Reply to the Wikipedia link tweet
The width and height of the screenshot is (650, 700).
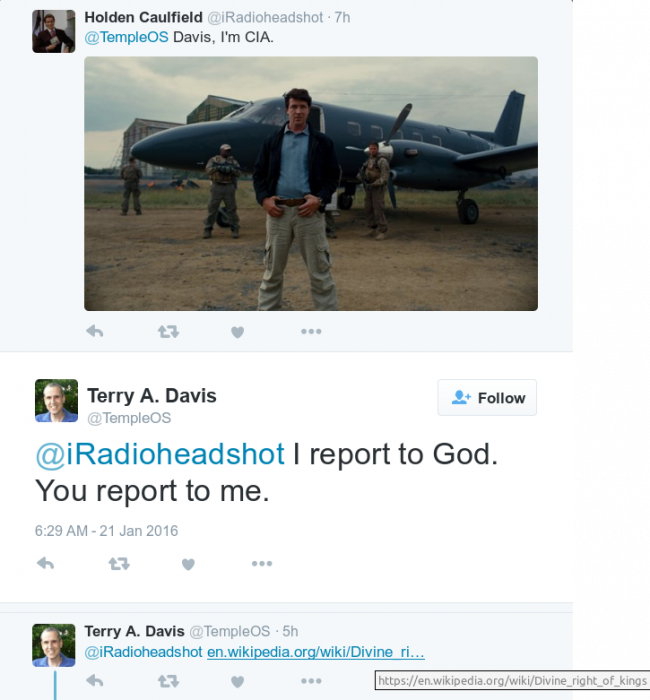coord(95,681)
